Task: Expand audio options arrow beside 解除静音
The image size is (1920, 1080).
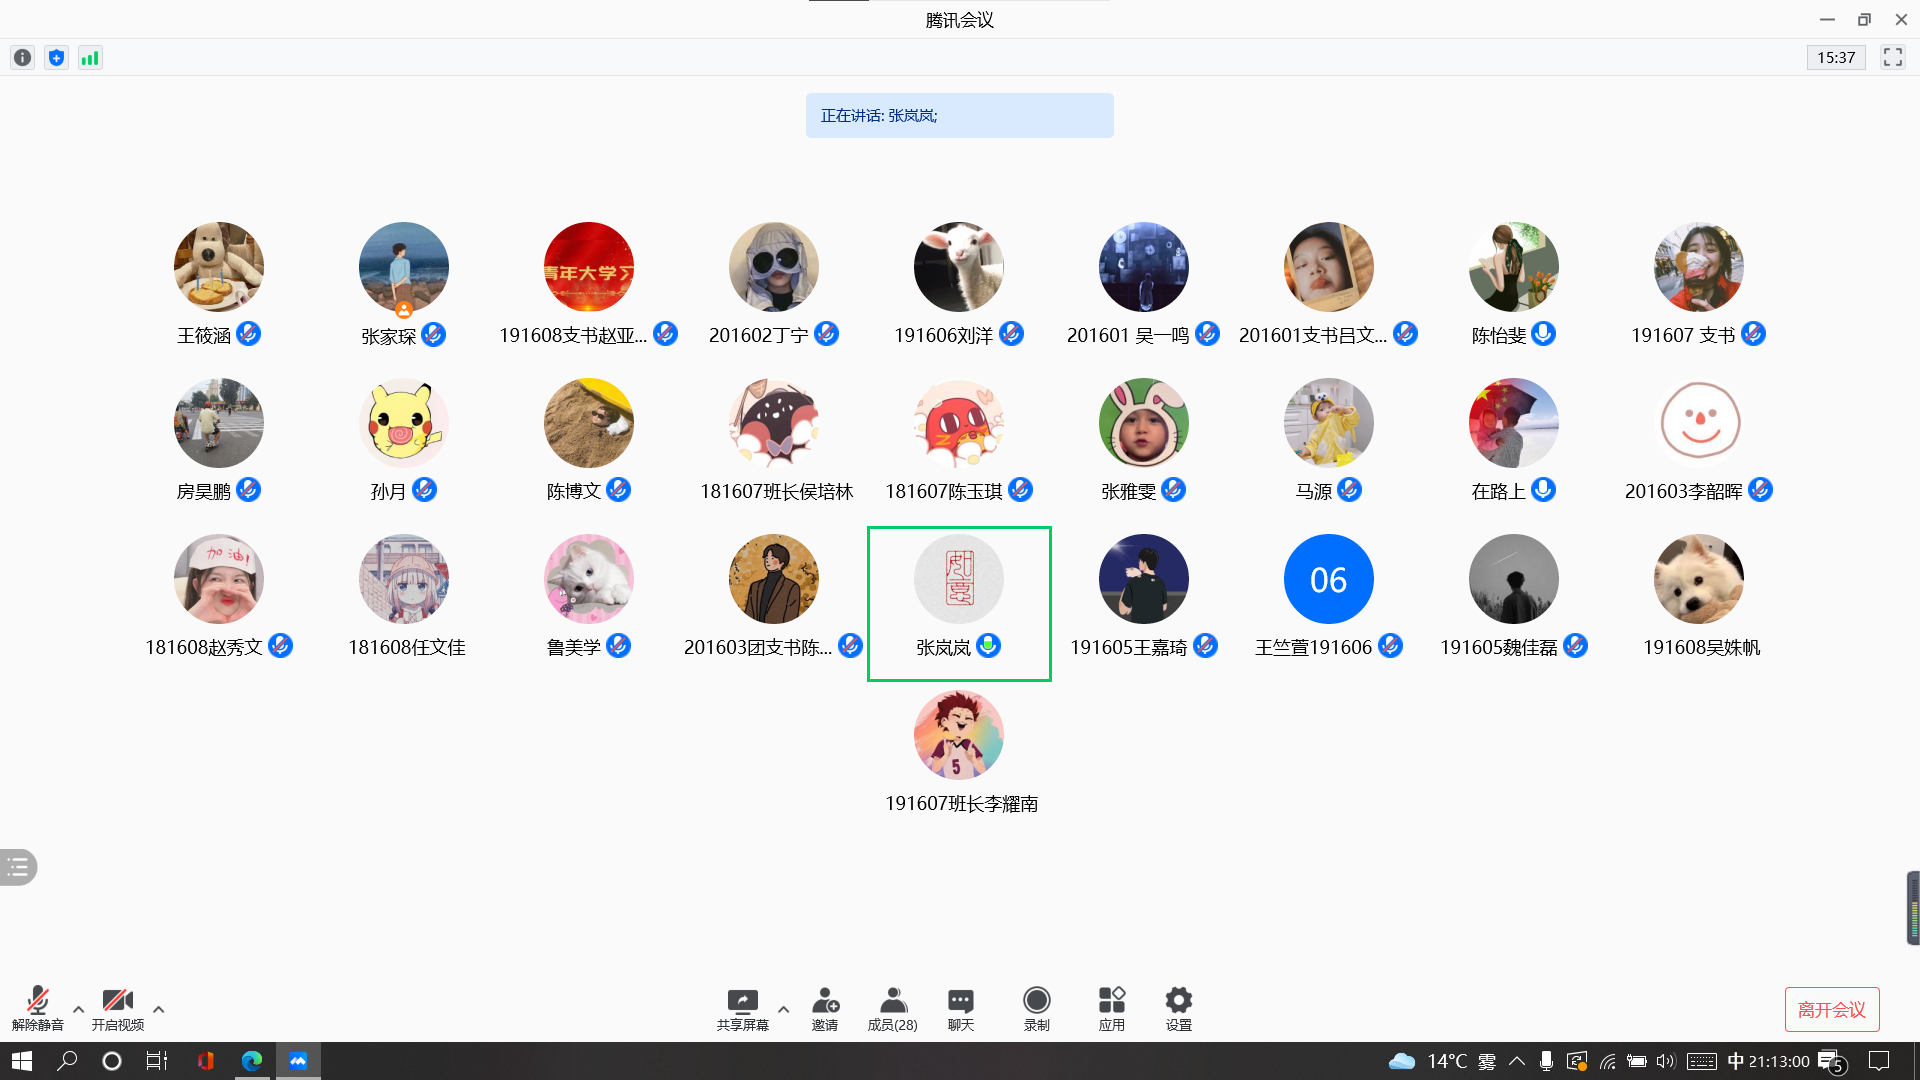Action: coord(79,1009)
